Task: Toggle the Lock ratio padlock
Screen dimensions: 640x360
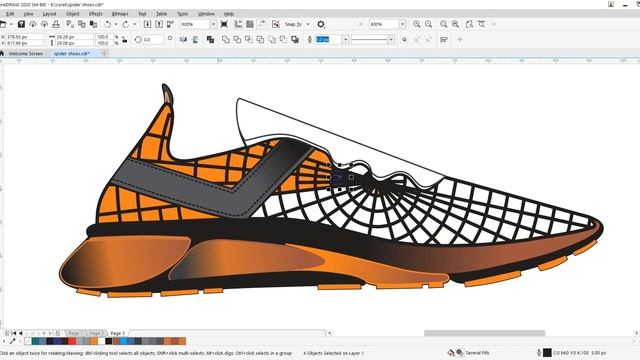Action: [124, 40]
